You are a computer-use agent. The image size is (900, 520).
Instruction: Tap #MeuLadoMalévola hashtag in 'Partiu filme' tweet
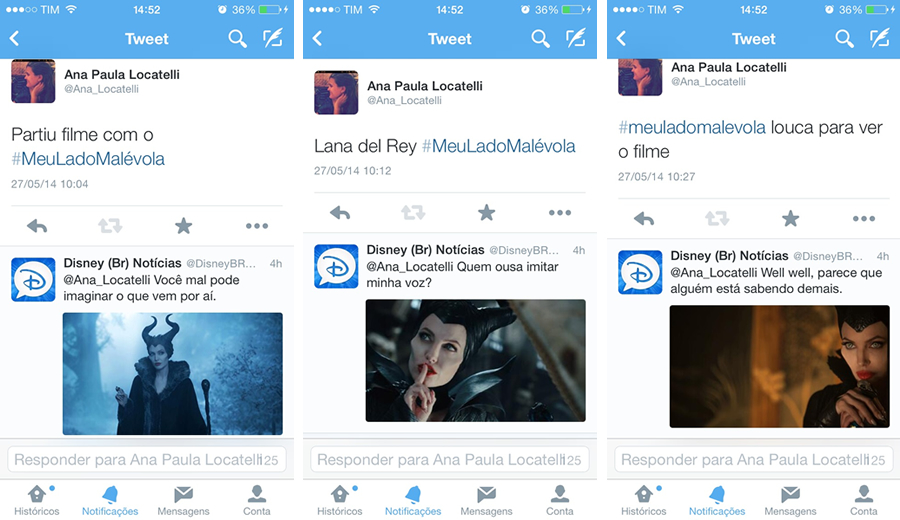[88, 159]
